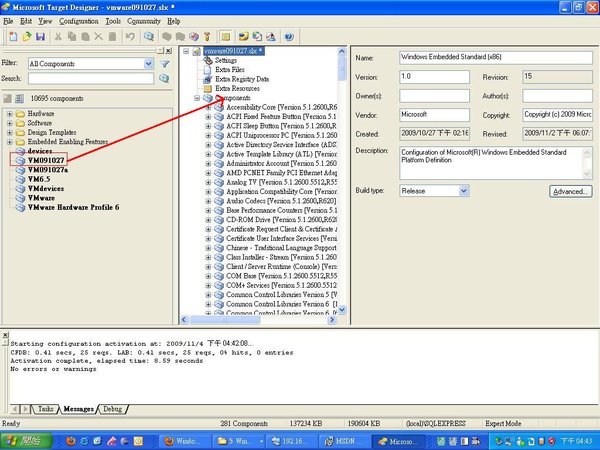The width and height of the screenshot is (600, 450).
Task: Click the Advanced... button
Action: tap(571, 191)
